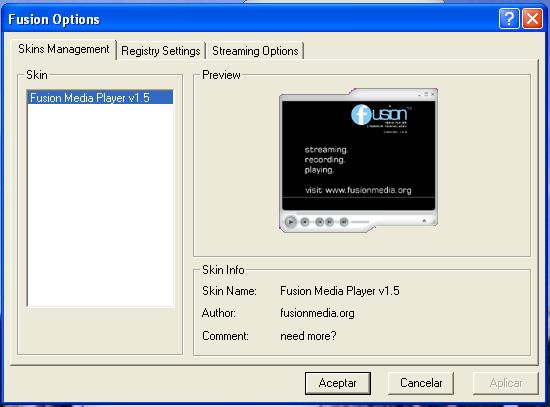Open the Streaming Options tab
550x407 pixels.
pyautogui.click(x=255, y=51)
